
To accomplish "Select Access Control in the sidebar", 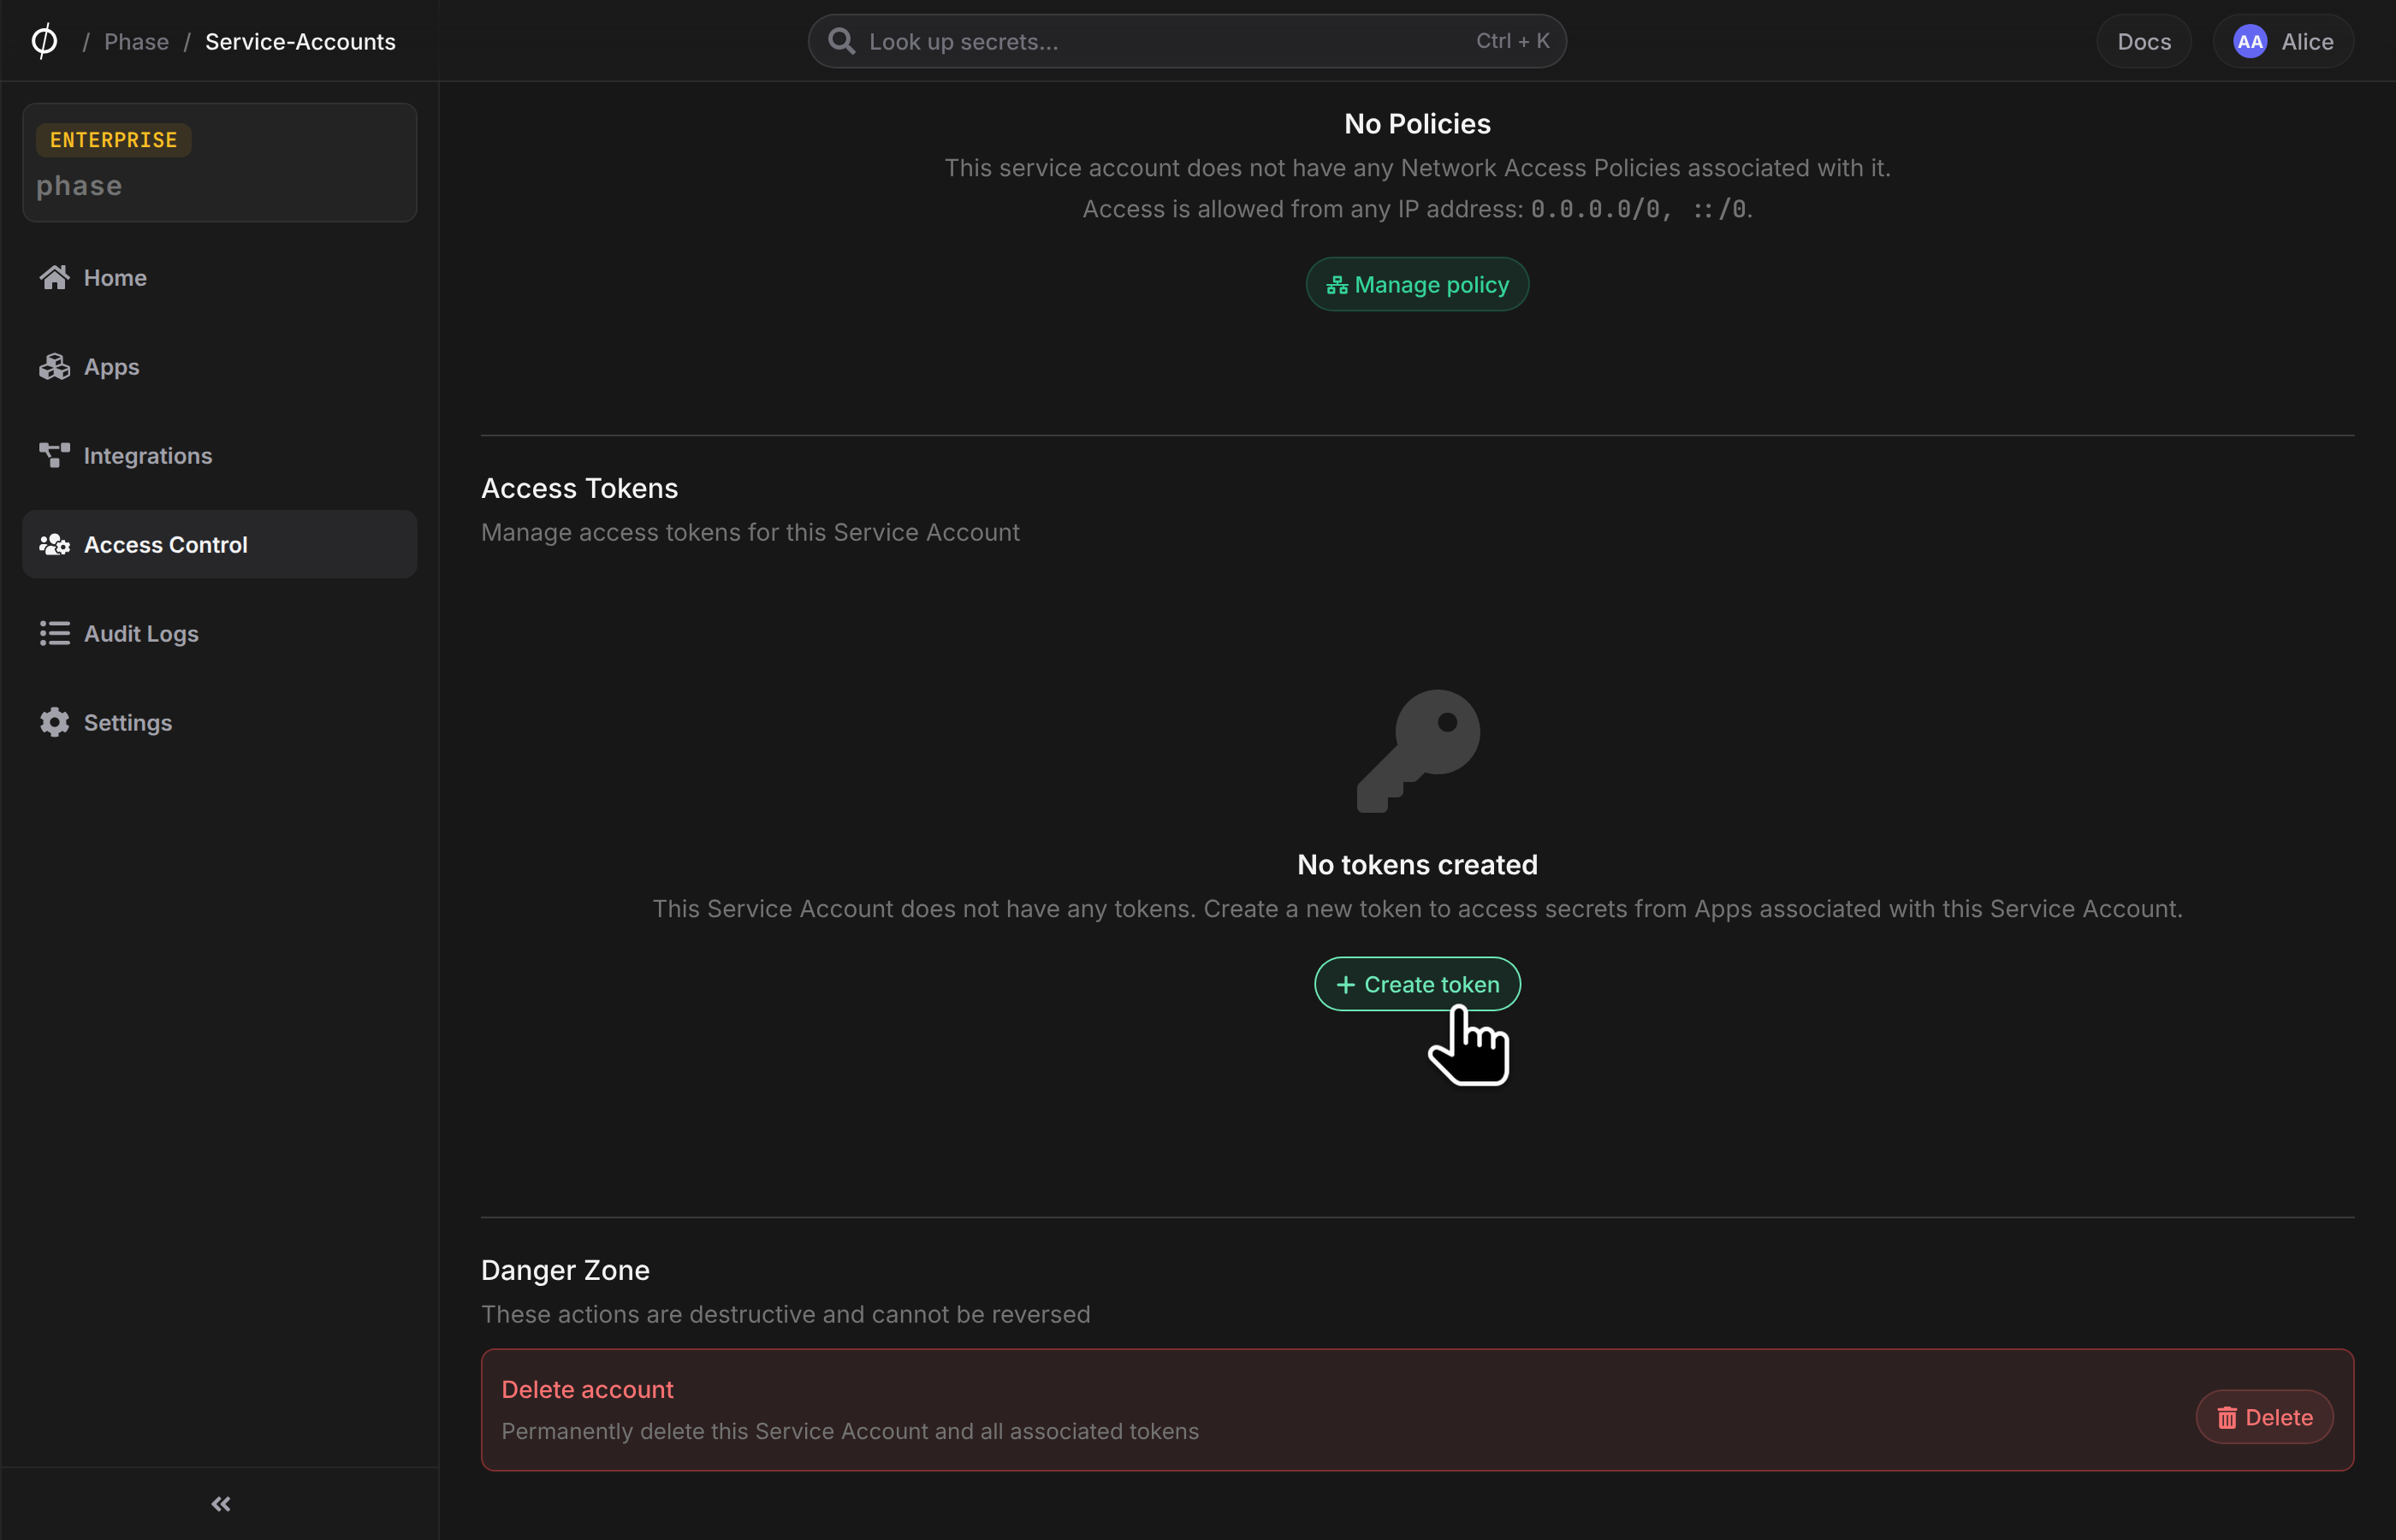I will coord(219,544).
